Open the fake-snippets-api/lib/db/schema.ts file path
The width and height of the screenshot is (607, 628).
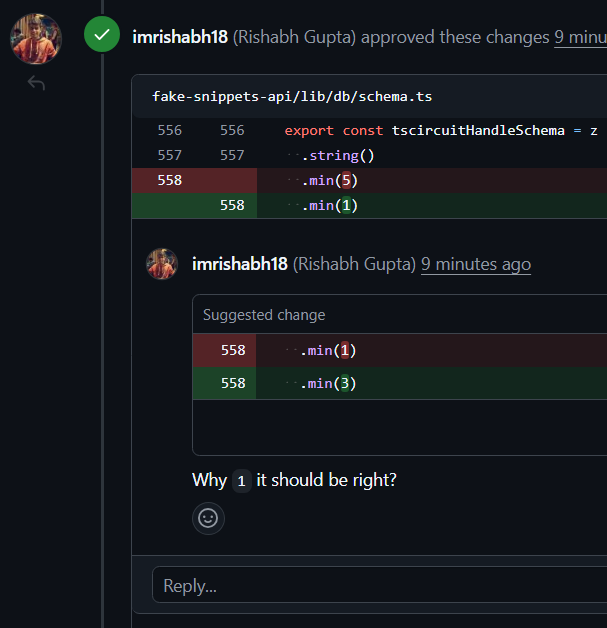[292, 97]
